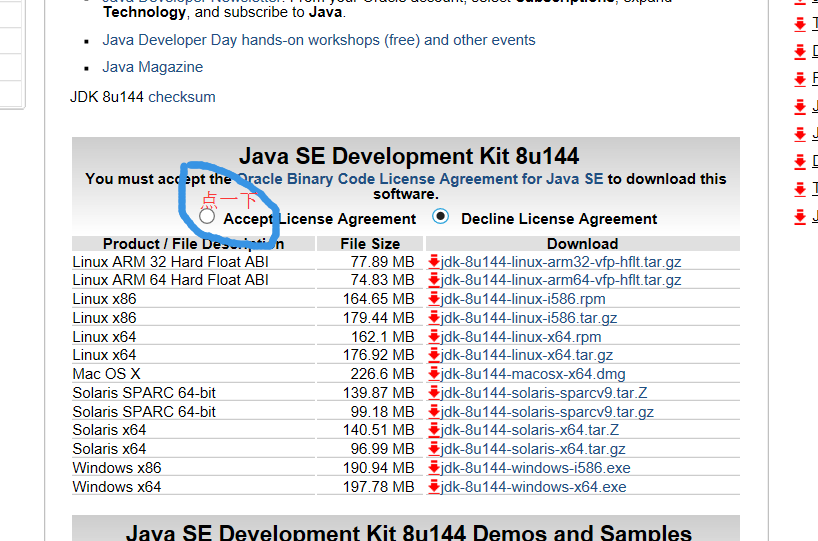Download jdk-8u144-windows-i586.exe via its link

point(536,468)
